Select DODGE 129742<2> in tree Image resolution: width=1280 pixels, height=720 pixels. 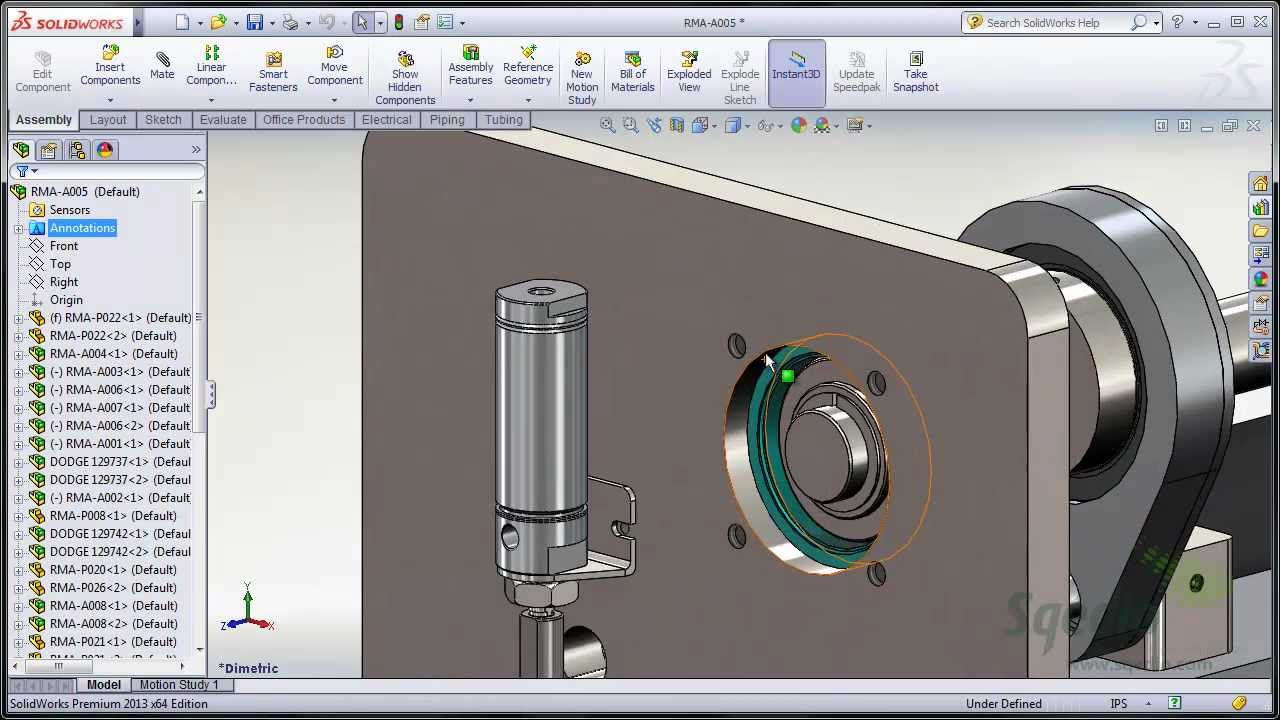120,552
